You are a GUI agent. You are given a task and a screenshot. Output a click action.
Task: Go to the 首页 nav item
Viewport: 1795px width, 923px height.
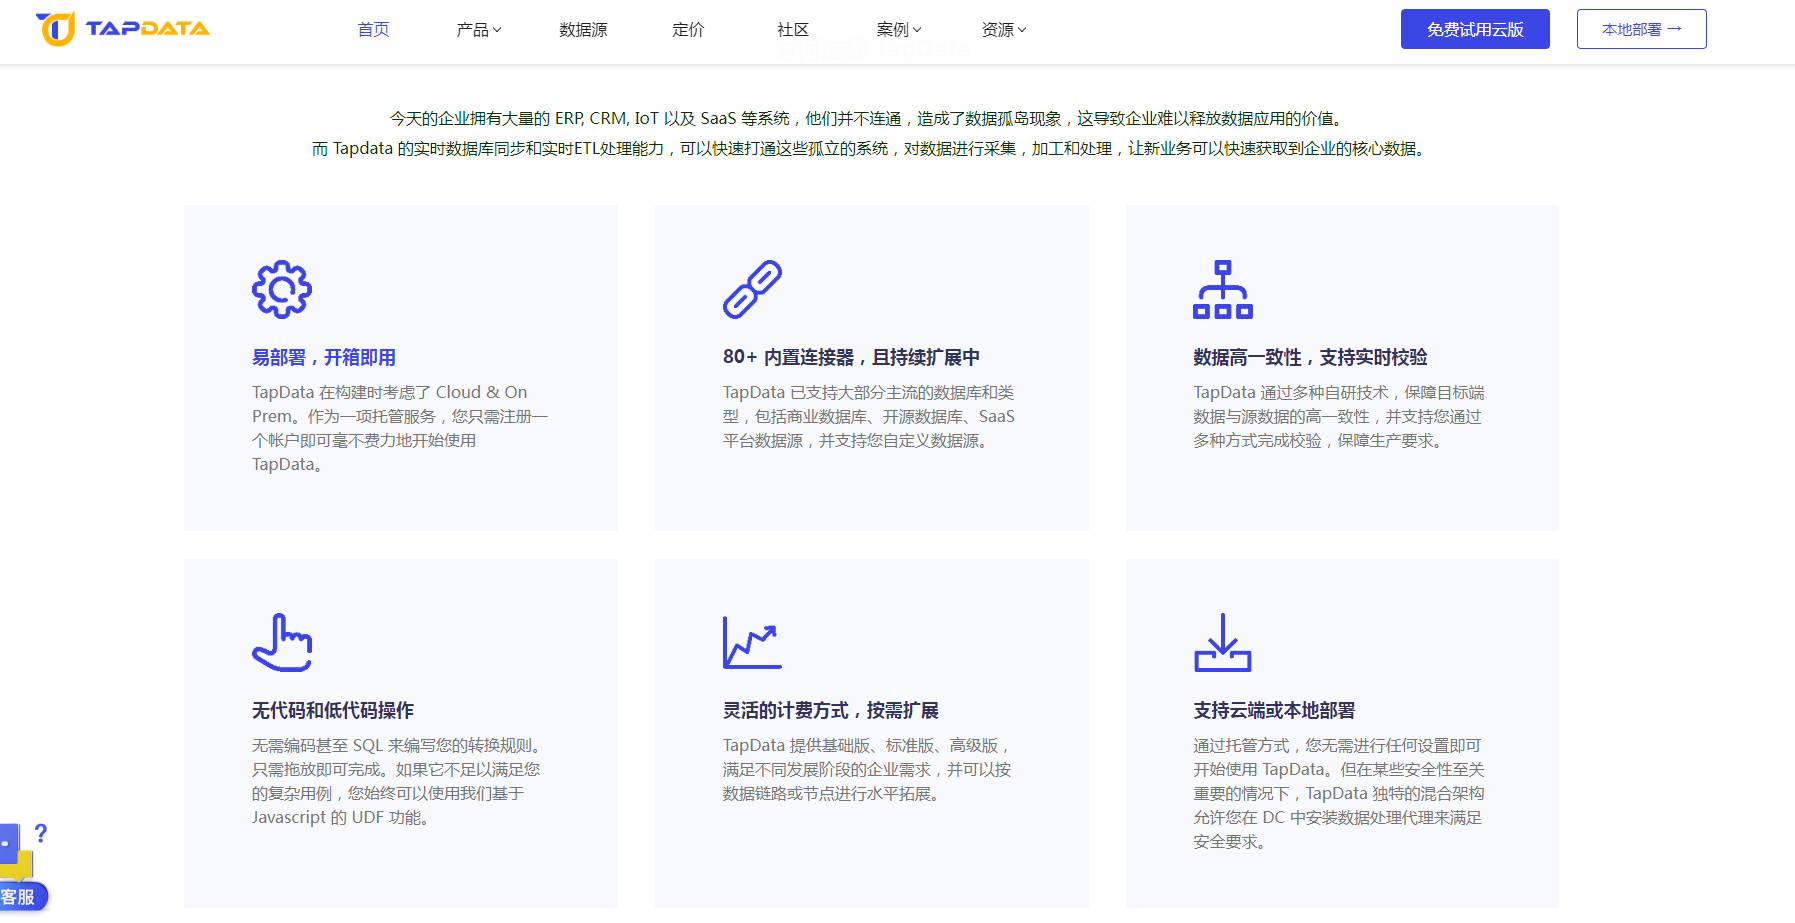[x=374, y=30]
